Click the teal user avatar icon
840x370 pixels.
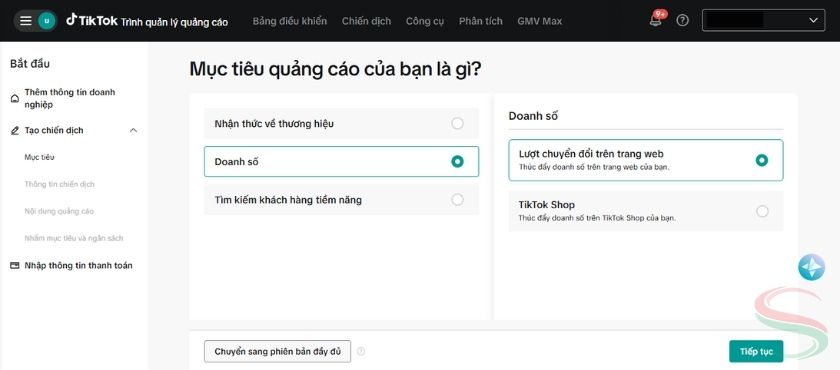[47, 21]
